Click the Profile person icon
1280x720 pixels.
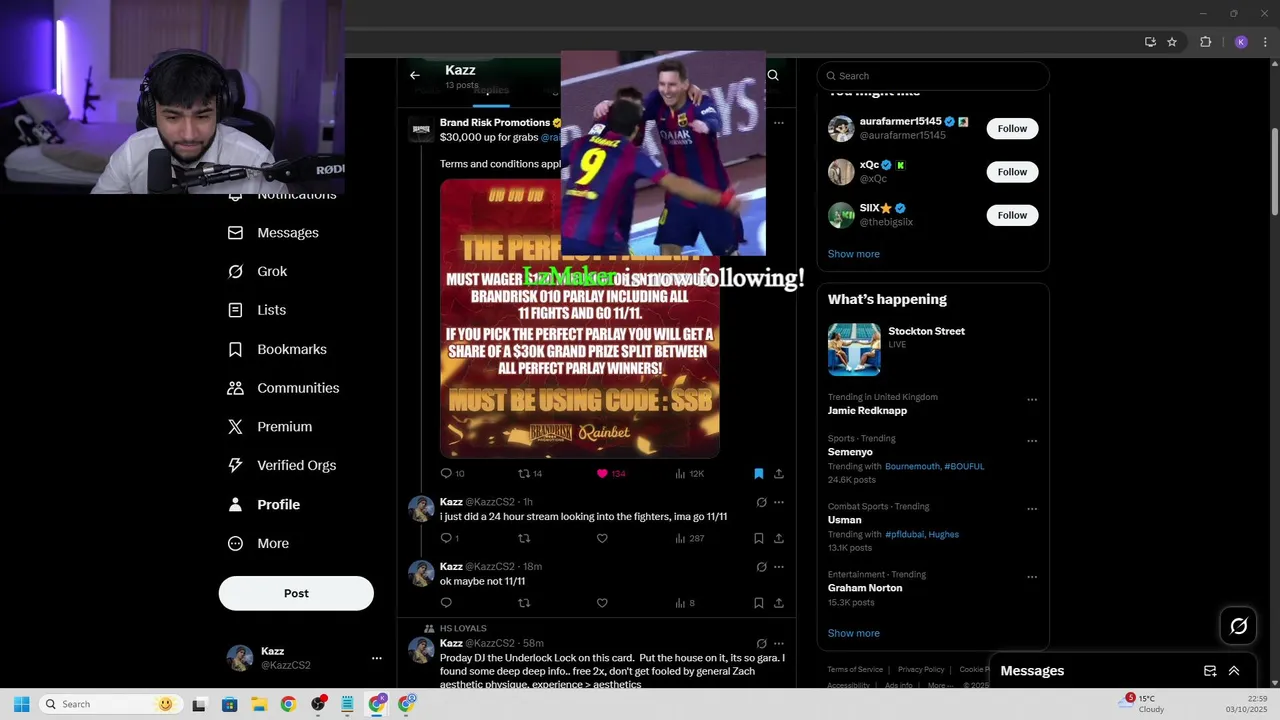235,504
